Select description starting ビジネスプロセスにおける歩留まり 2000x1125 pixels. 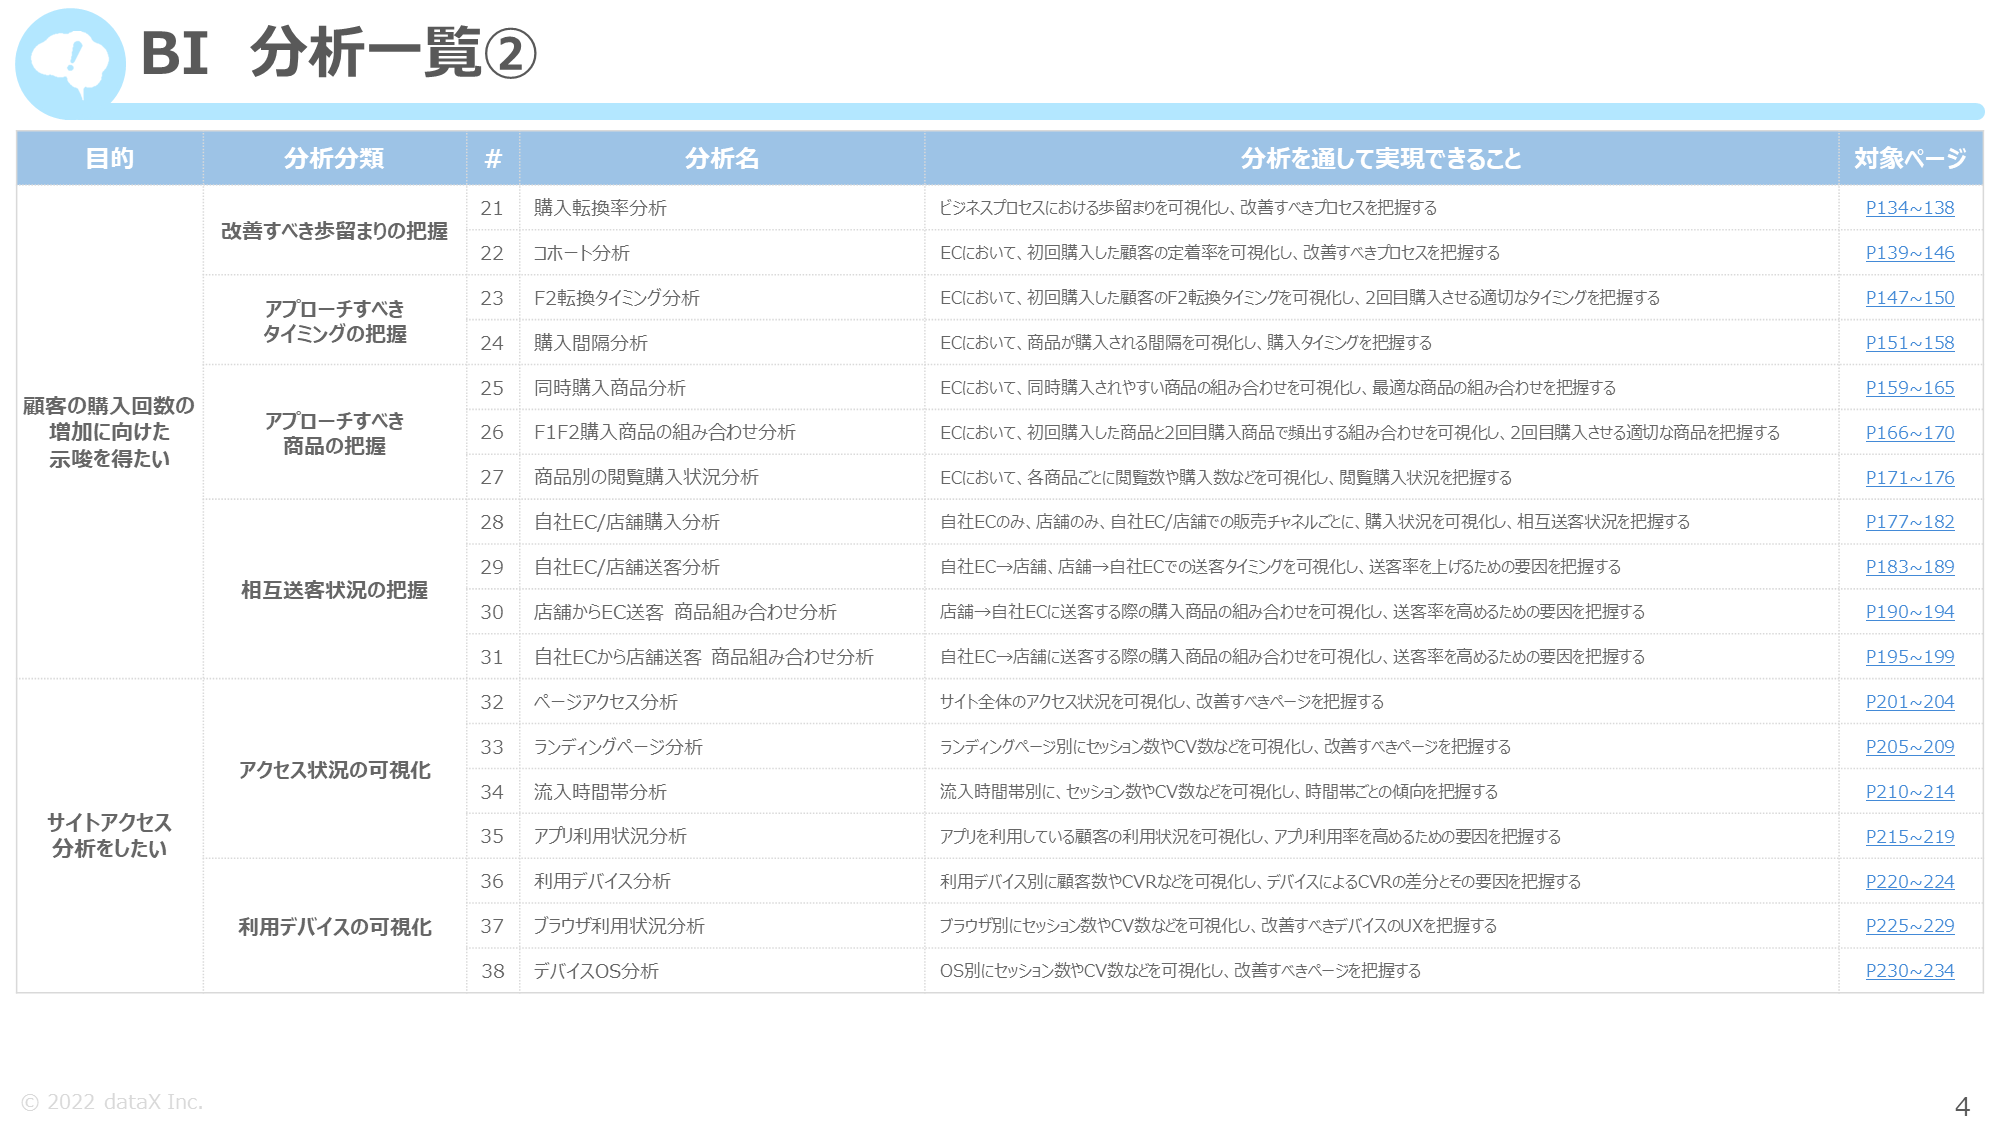(x=1188, y=208)
